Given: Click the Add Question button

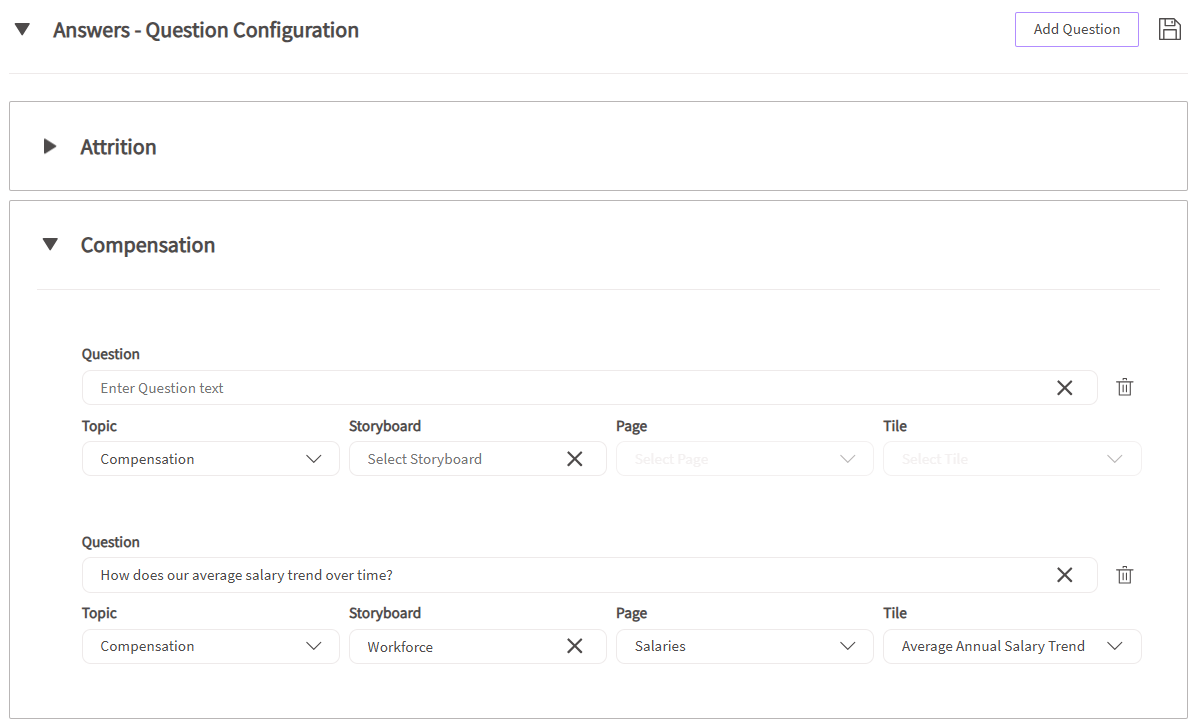Looking at the screenshot, I should tap(1076, 29).
